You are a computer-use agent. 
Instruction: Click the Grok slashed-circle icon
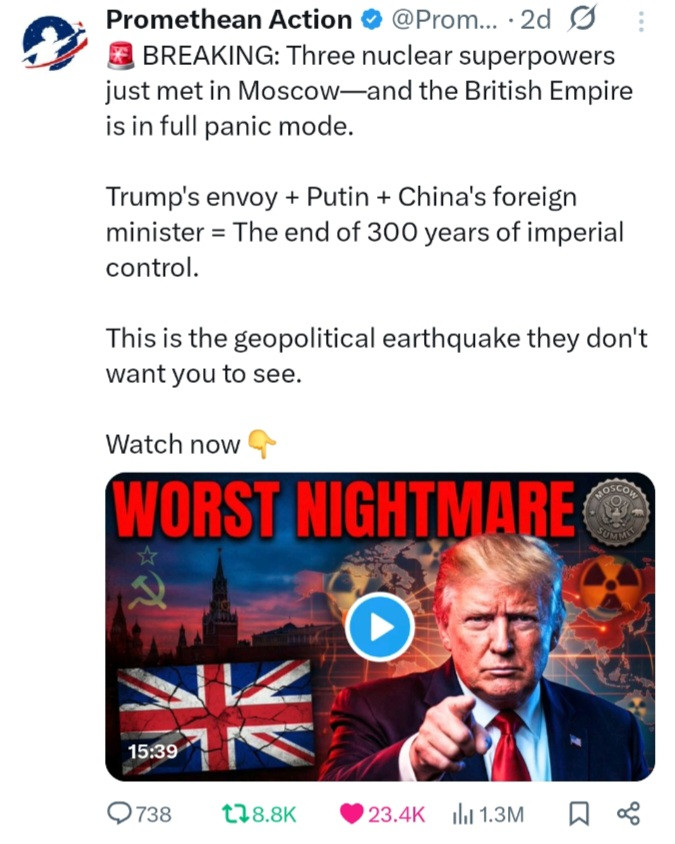pyautogui.click(x=582, y=20)
